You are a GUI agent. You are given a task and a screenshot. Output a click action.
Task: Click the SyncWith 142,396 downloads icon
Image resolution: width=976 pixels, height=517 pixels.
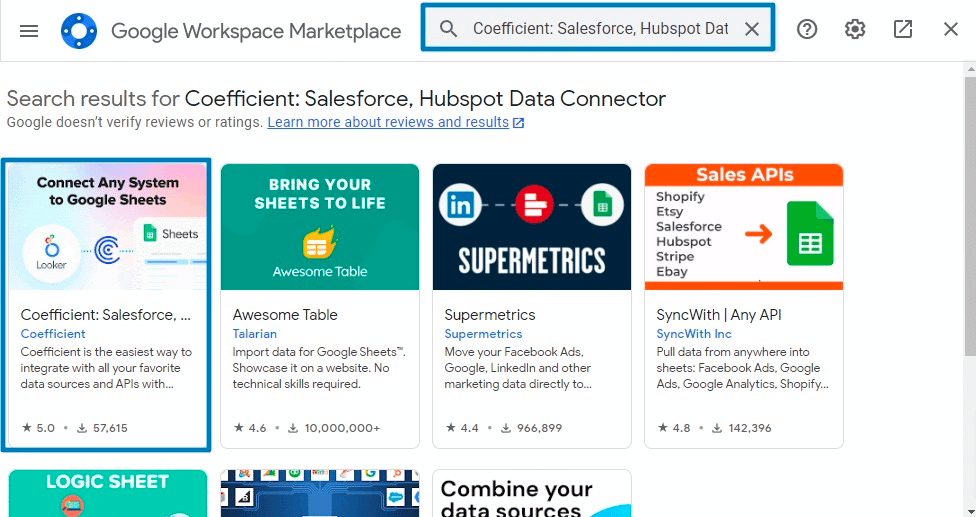(x=717, y=428)
